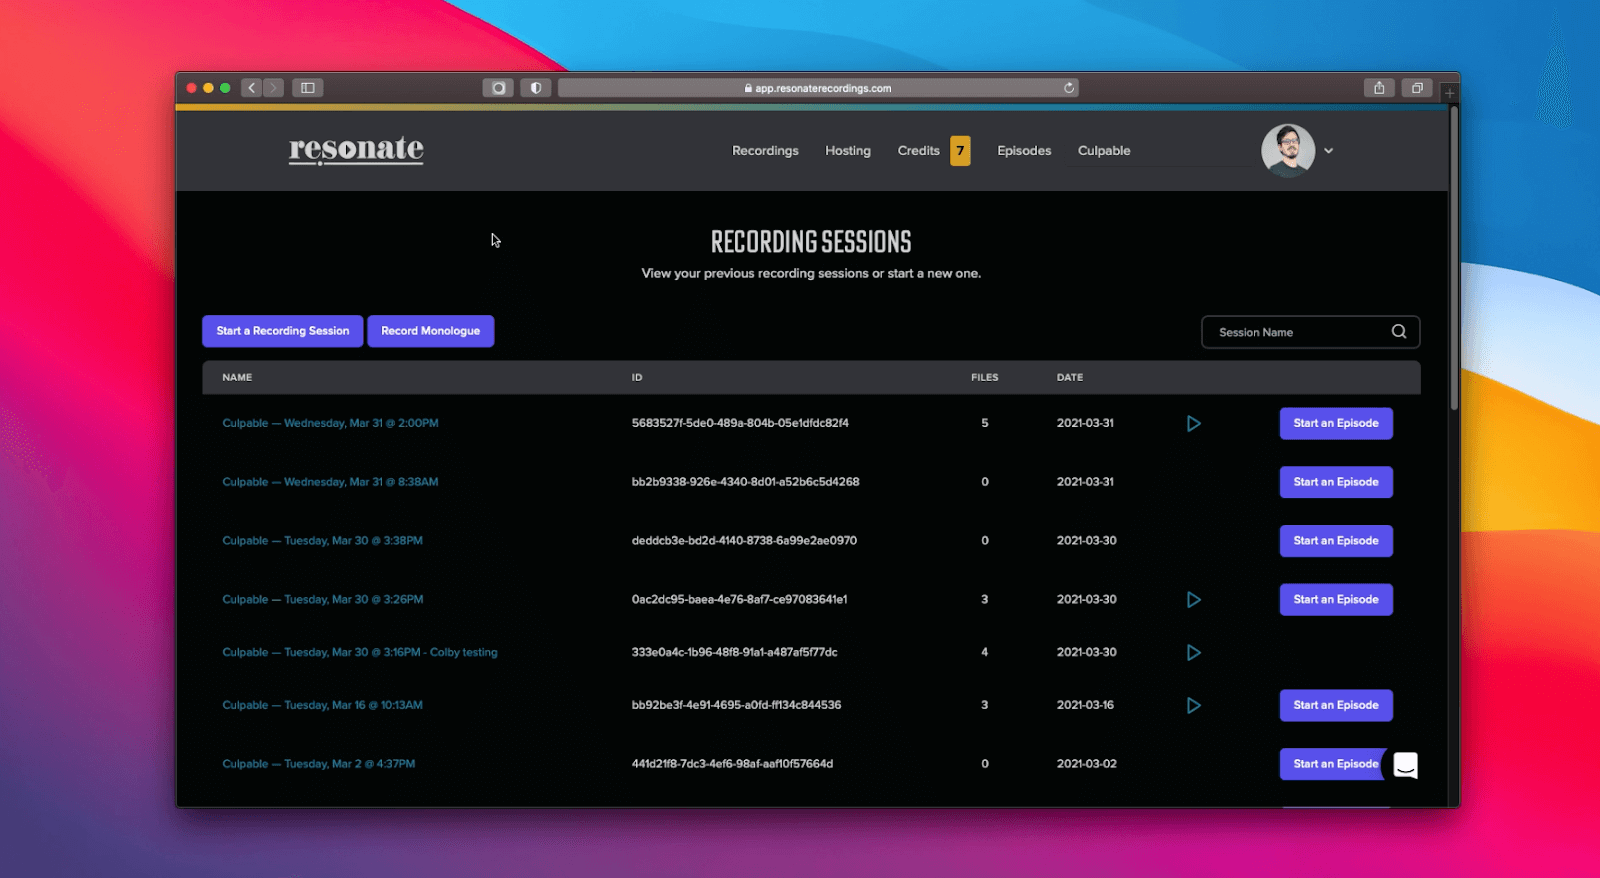Show the Safari tab overview

(x=1417, y=88)
